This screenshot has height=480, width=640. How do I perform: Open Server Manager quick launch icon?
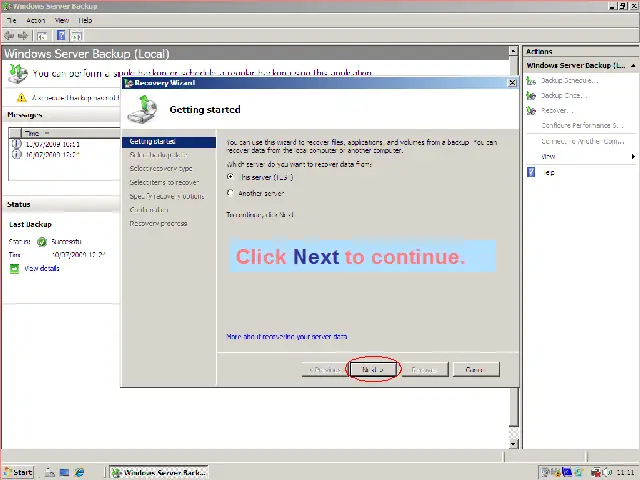(50, 472)
